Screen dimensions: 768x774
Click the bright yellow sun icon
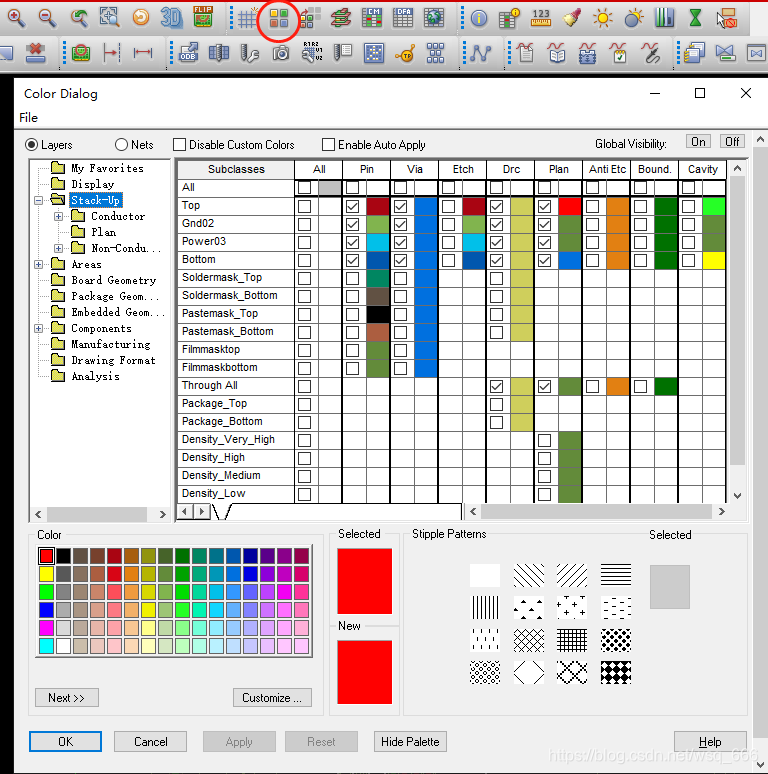pos(603,19)
